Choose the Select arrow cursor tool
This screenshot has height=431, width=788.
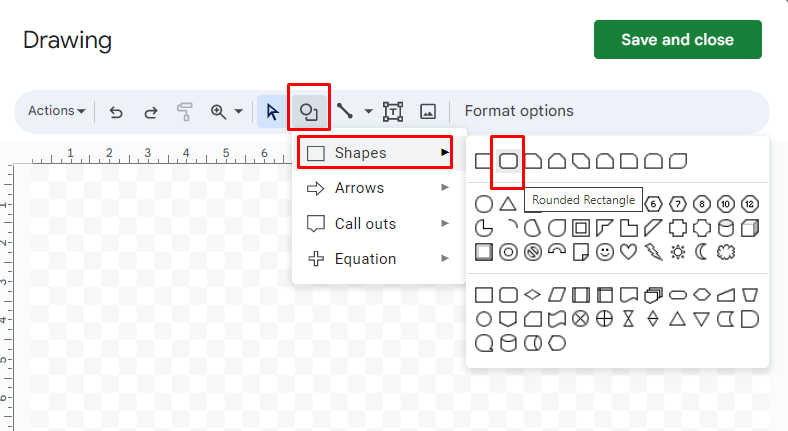[272, 112]
